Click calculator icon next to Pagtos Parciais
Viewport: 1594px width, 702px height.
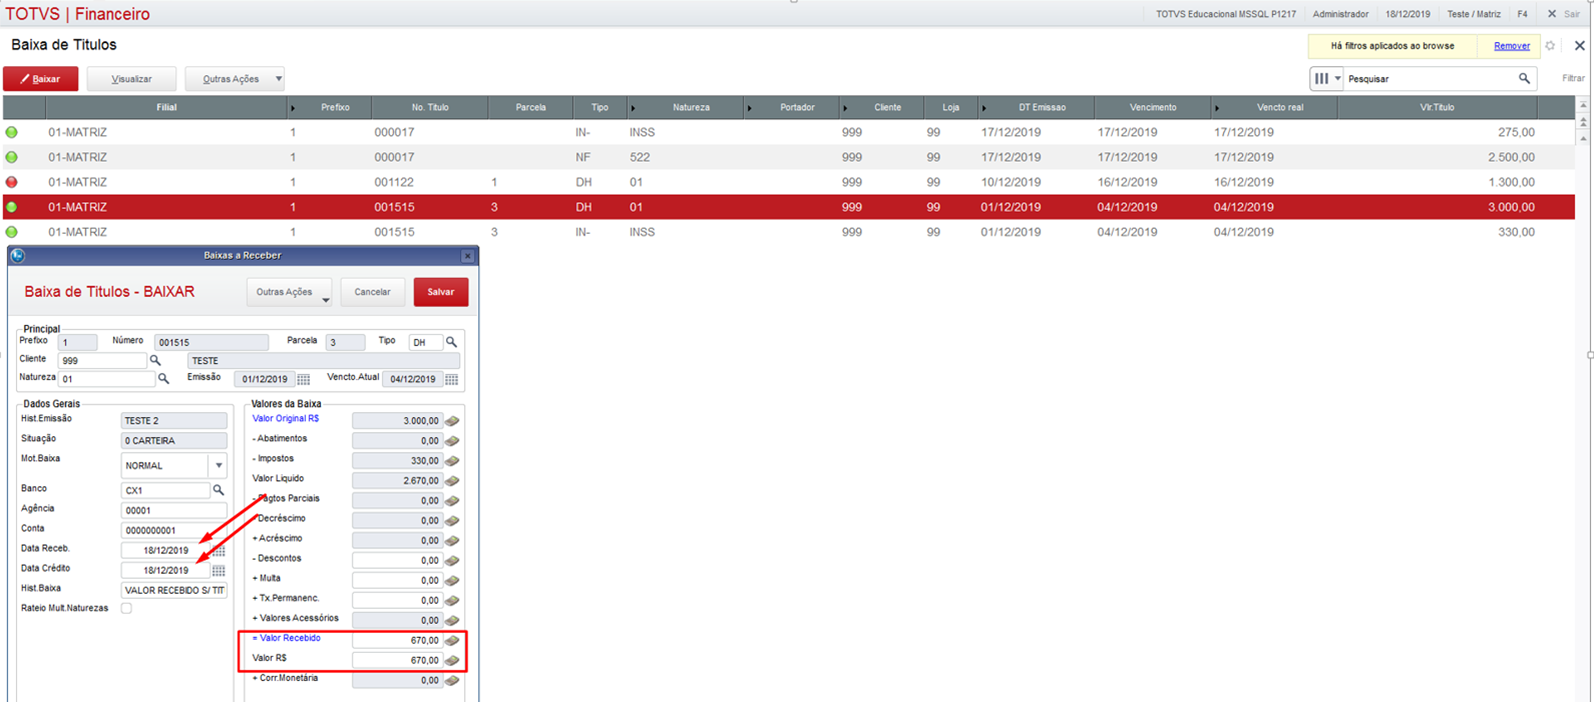[452, 501]
